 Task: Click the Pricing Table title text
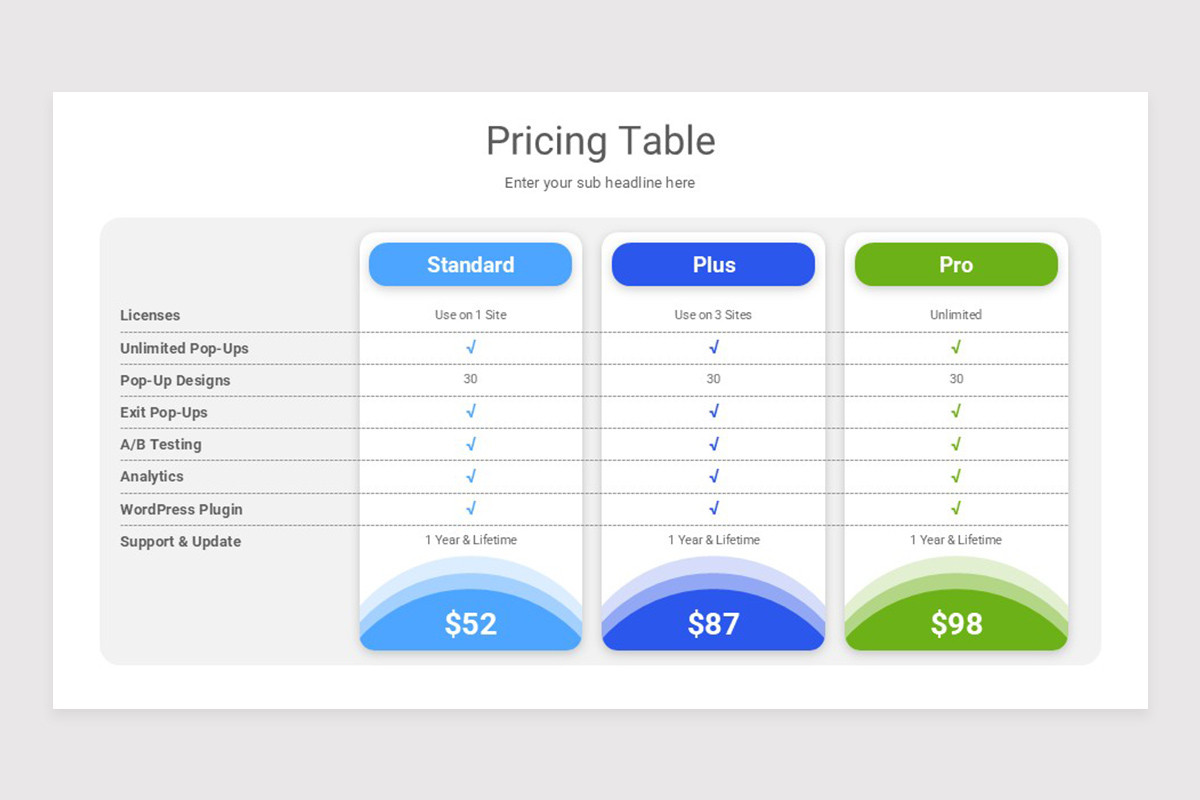pyautogui.click(x=600, y=141)
